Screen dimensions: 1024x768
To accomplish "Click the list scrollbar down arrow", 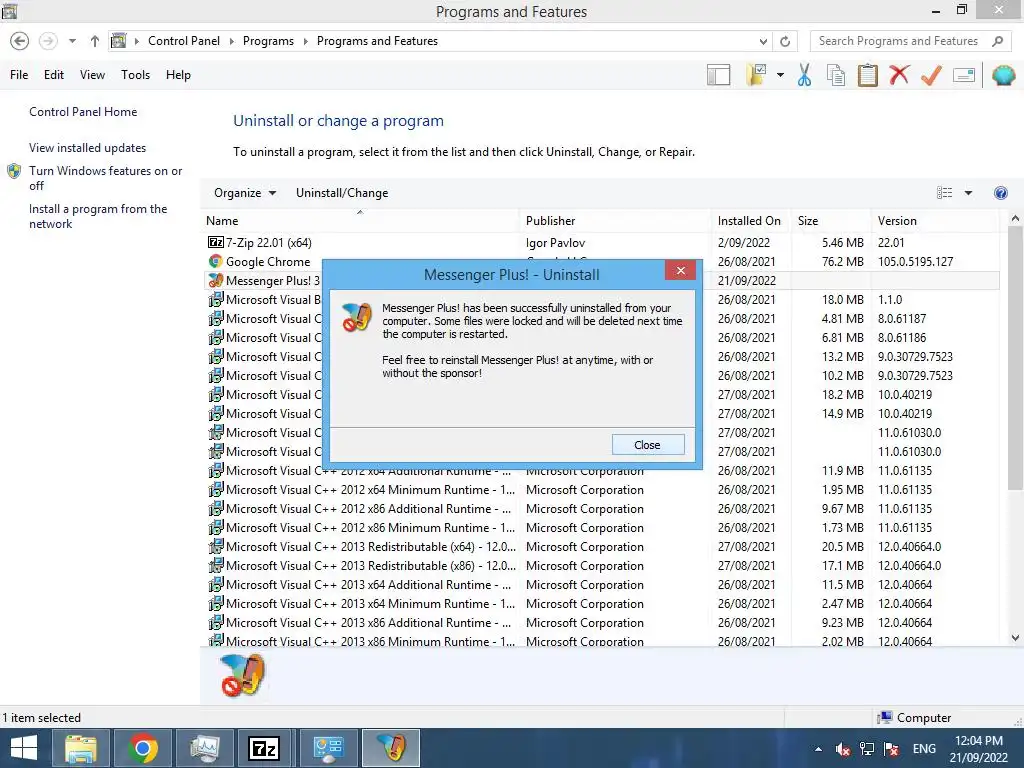I will coord(1015,637).
